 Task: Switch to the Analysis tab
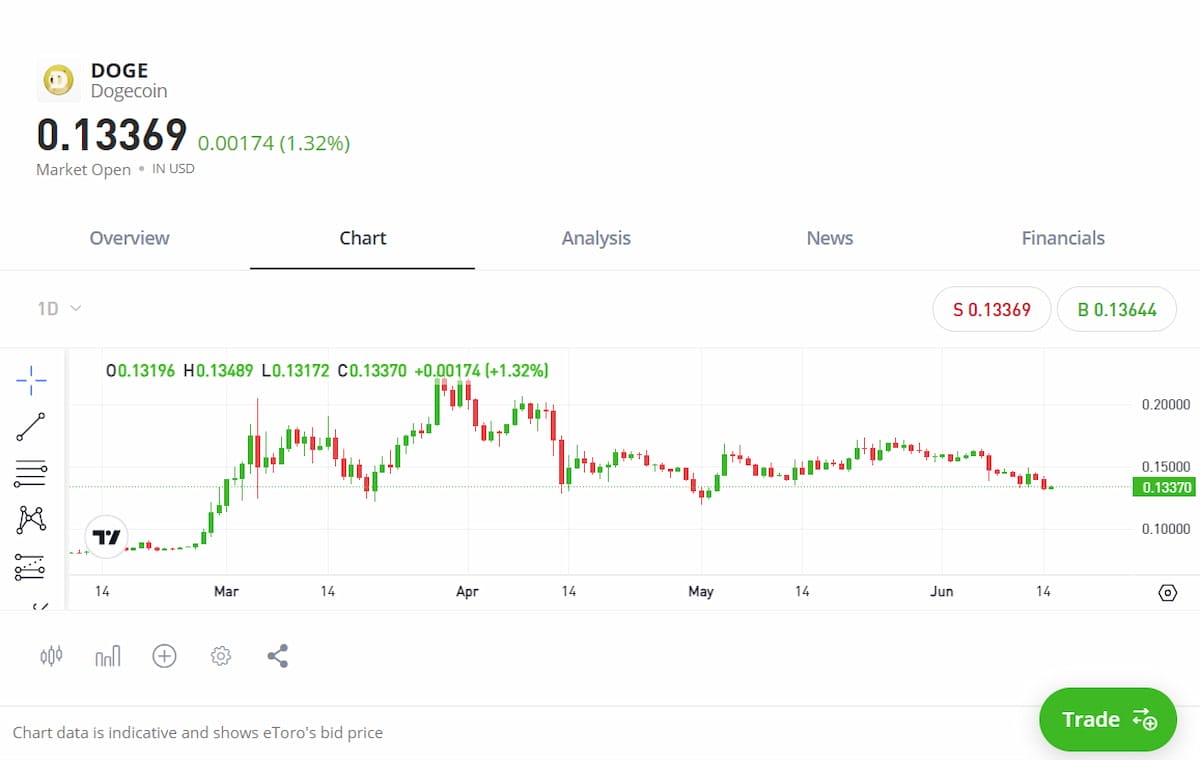[x=596, y=238]
